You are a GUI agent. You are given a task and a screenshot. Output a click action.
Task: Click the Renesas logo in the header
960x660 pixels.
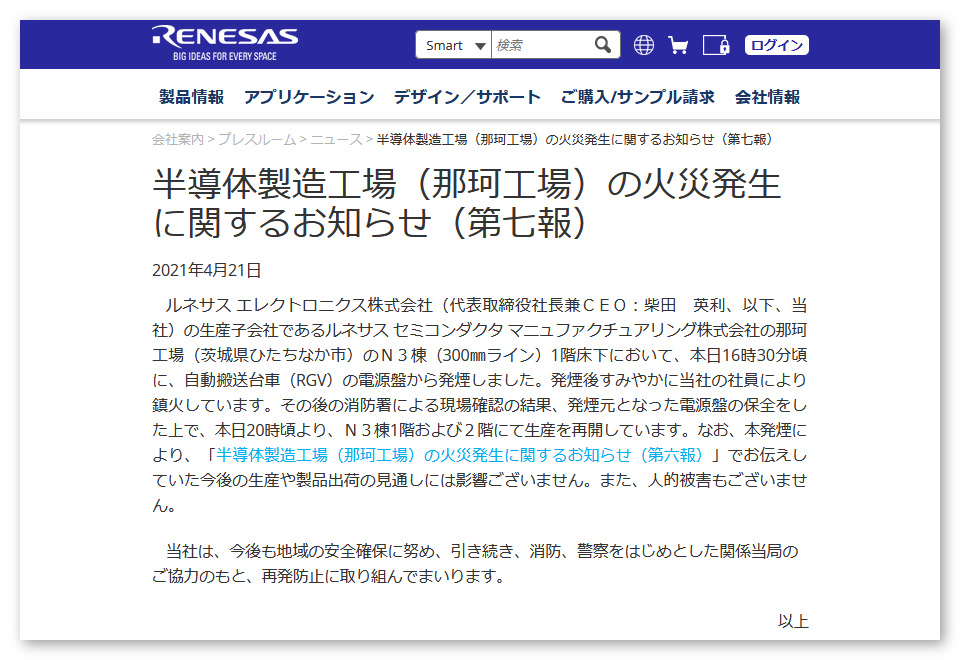click(x=225, y=43)
